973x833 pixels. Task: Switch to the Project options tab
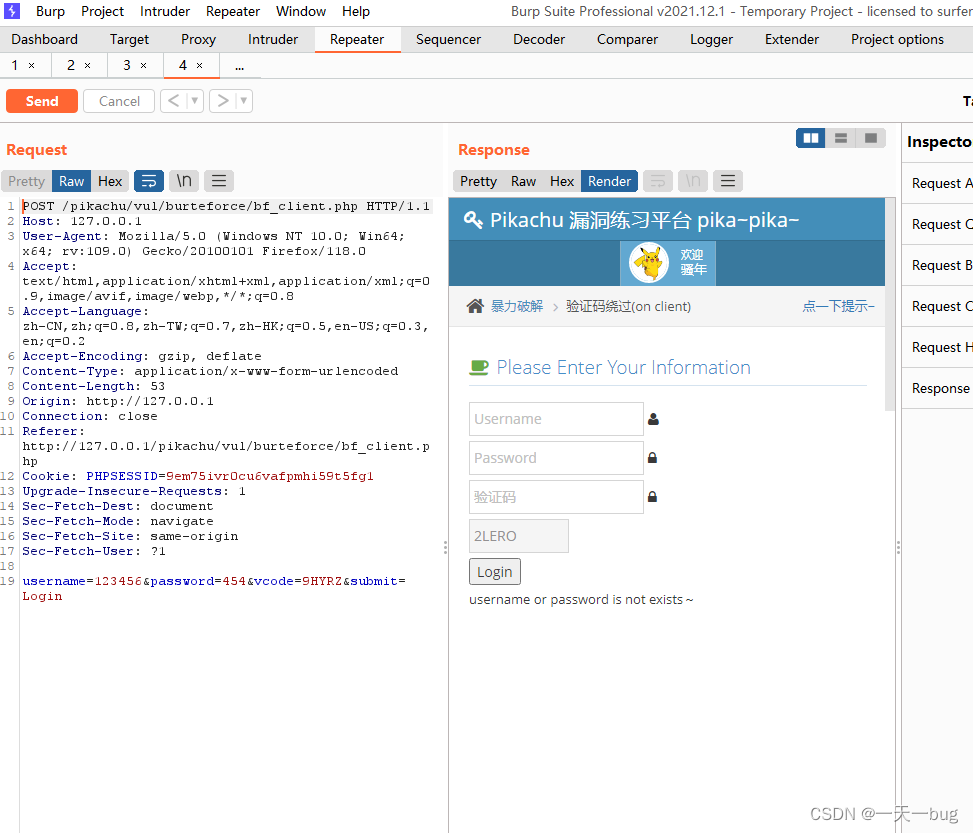click(x=897, y=40)
